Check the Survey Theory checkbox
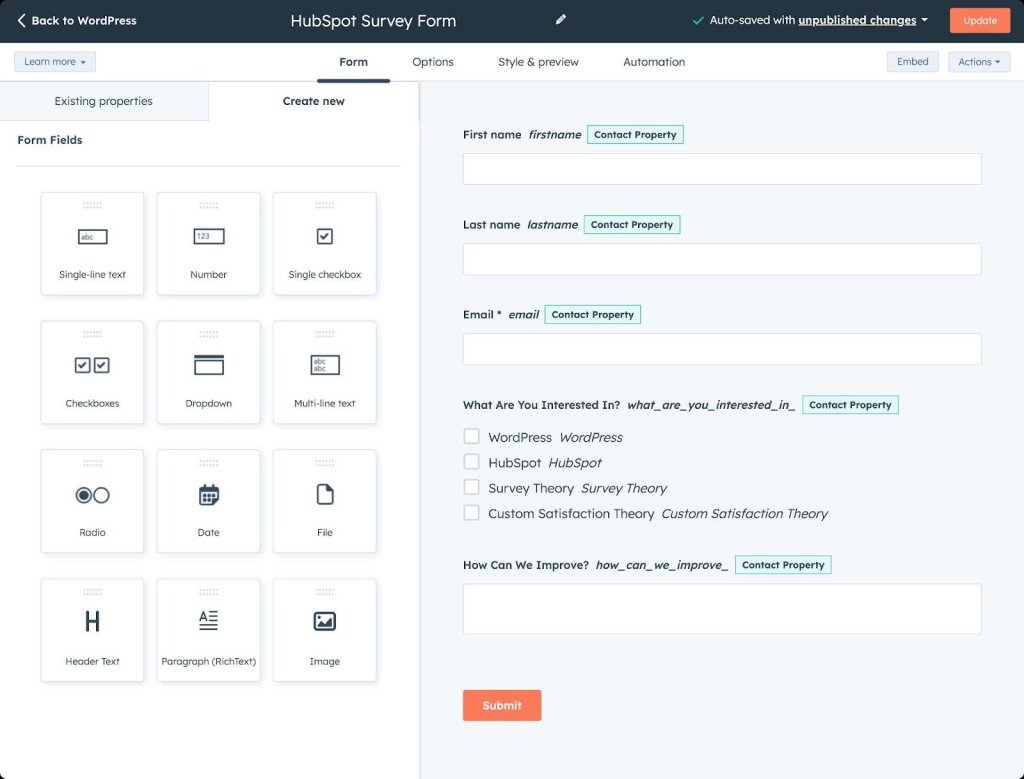 [x=471, y=487]
